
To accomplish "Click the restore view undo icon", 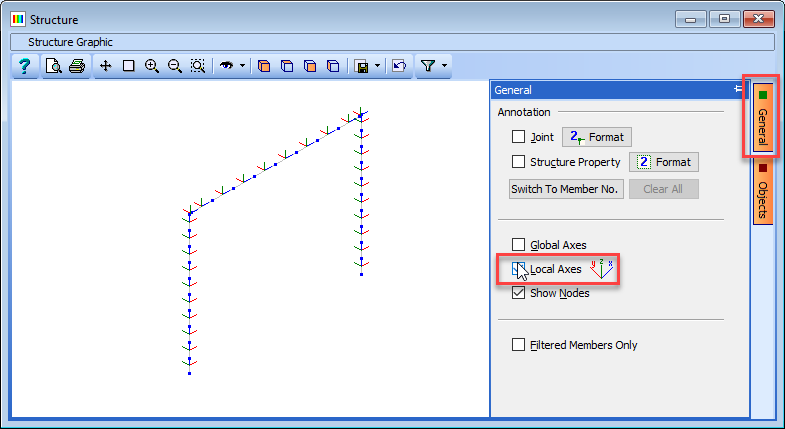I will [399, 66].
